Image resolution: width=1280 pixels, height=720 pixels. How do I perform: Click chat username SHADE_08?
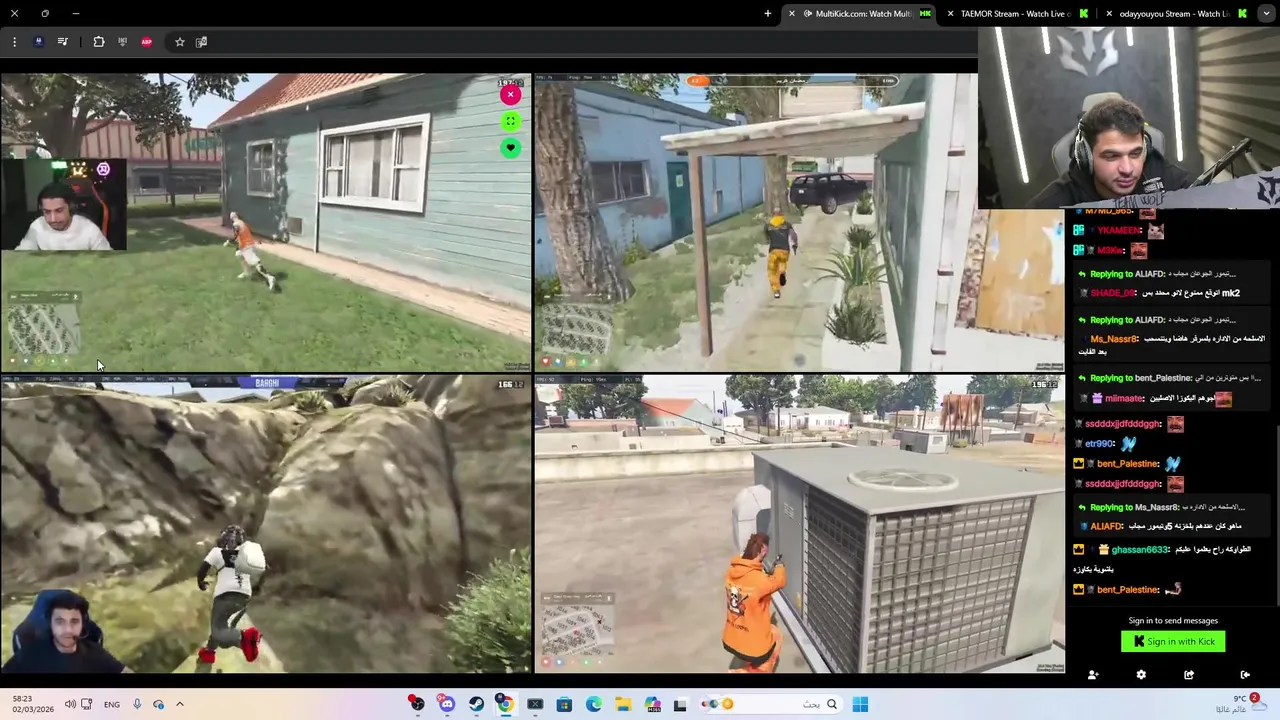1112,293
